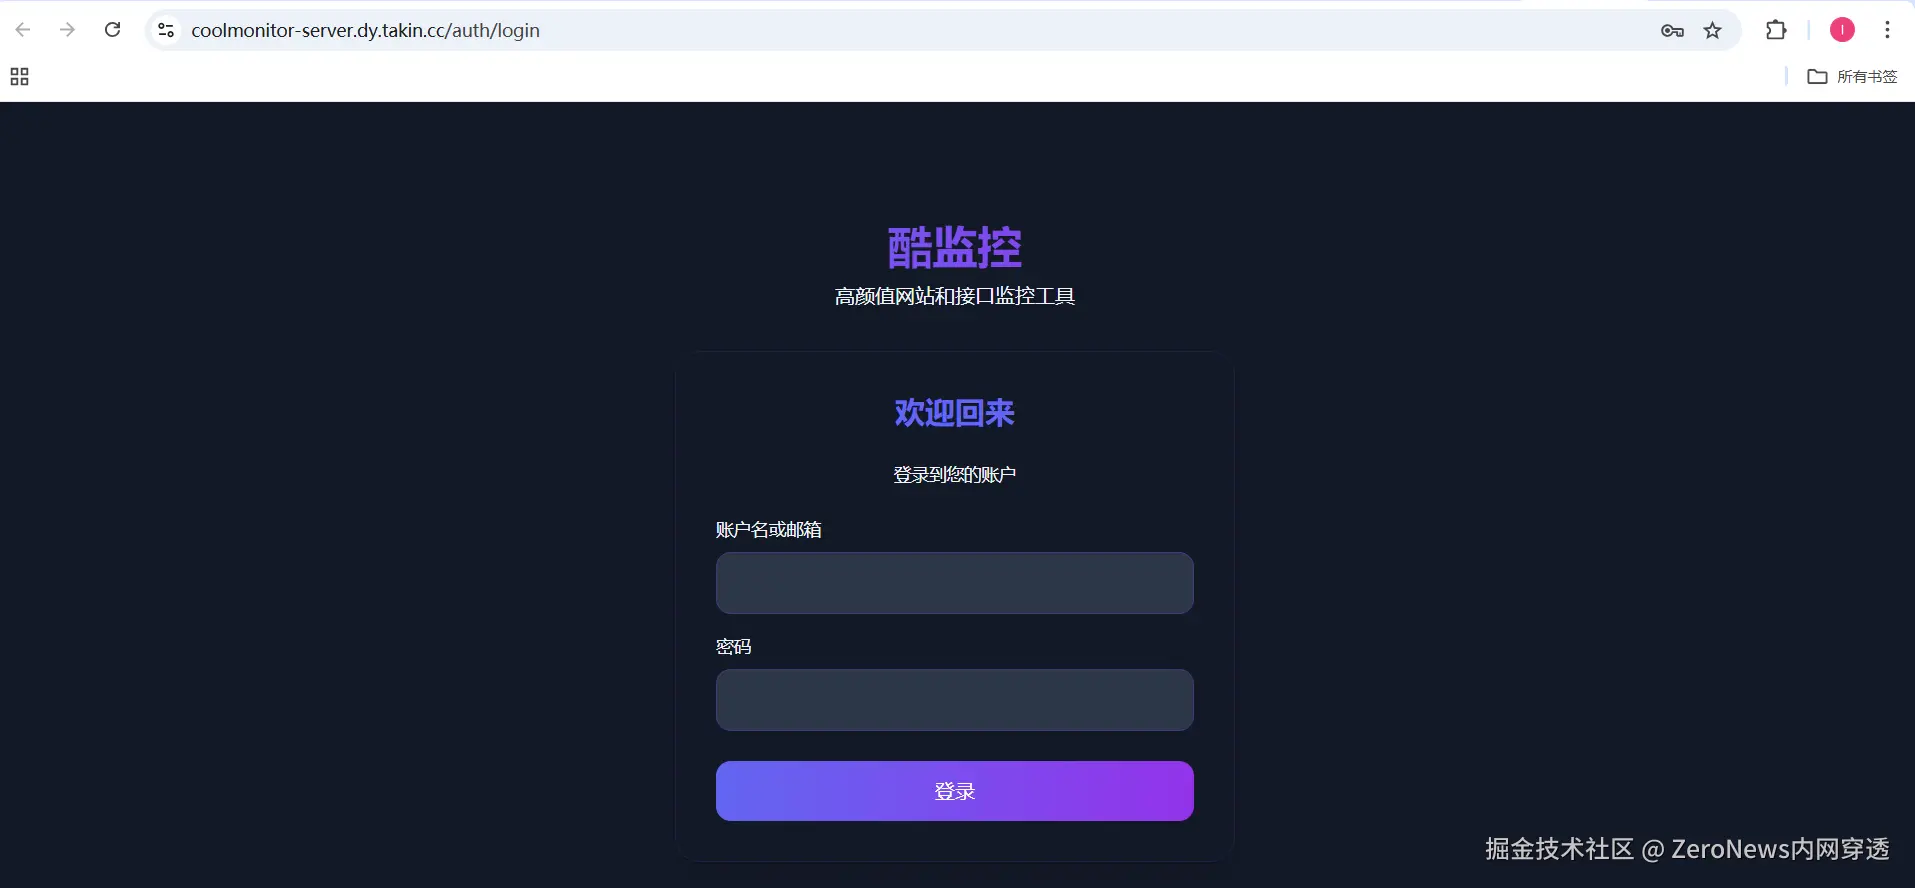The image size is (1915, 888).
Task: Open the pink profile avatar
Action: point(1842,30)
